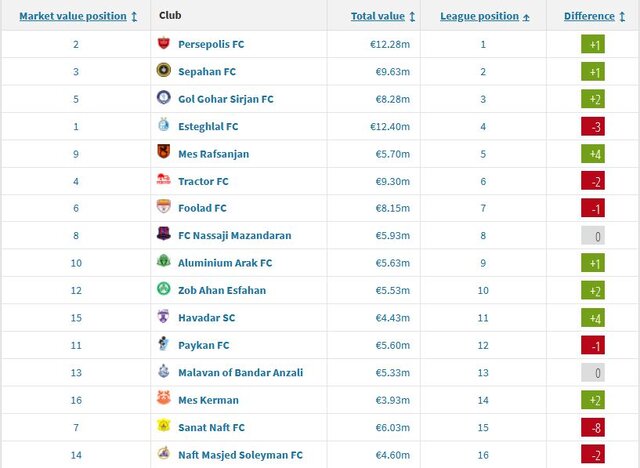The width and height of the screenshot is (640, 468).
Task: Click the Tractor FC club crest icon
Action: (164, 181)
